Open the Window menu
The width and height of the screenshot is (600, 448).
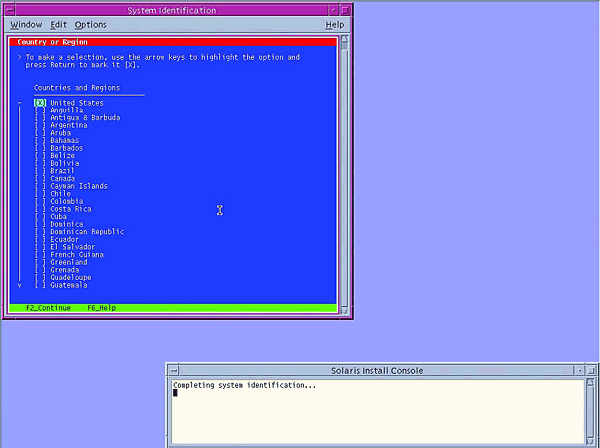pyautogui.click(x=26, y=25)
